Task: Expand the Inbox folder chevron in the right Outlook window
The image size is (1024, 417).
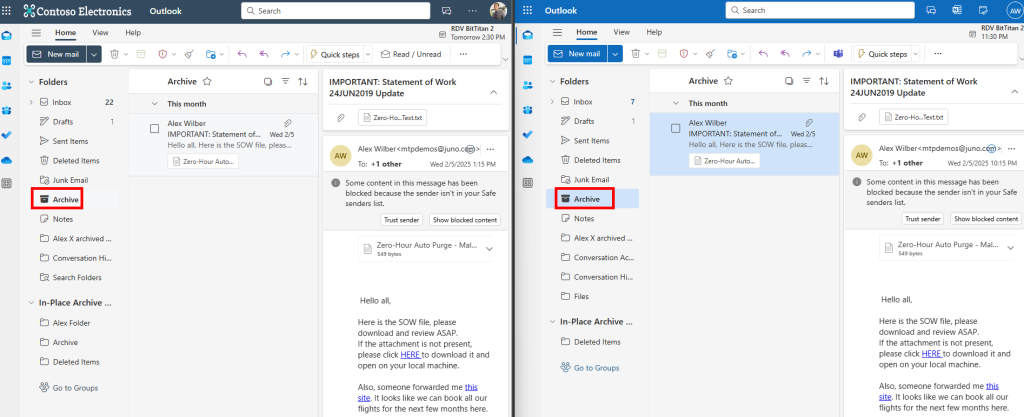Action: pos(552,102)
